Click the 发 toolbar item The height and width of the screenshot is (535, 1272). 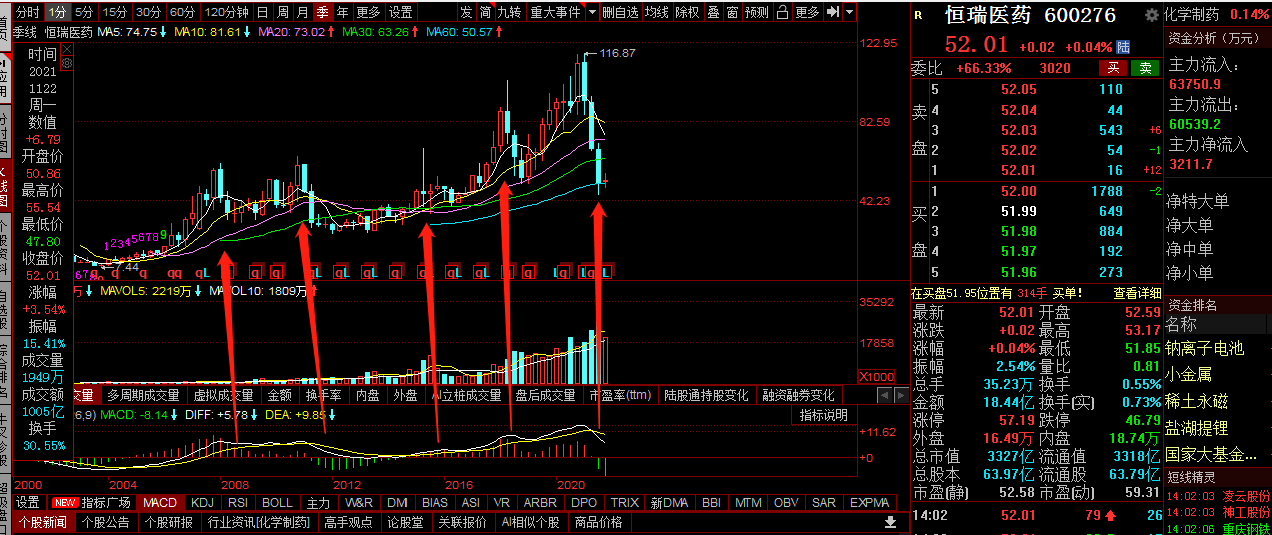click(466, 12)
